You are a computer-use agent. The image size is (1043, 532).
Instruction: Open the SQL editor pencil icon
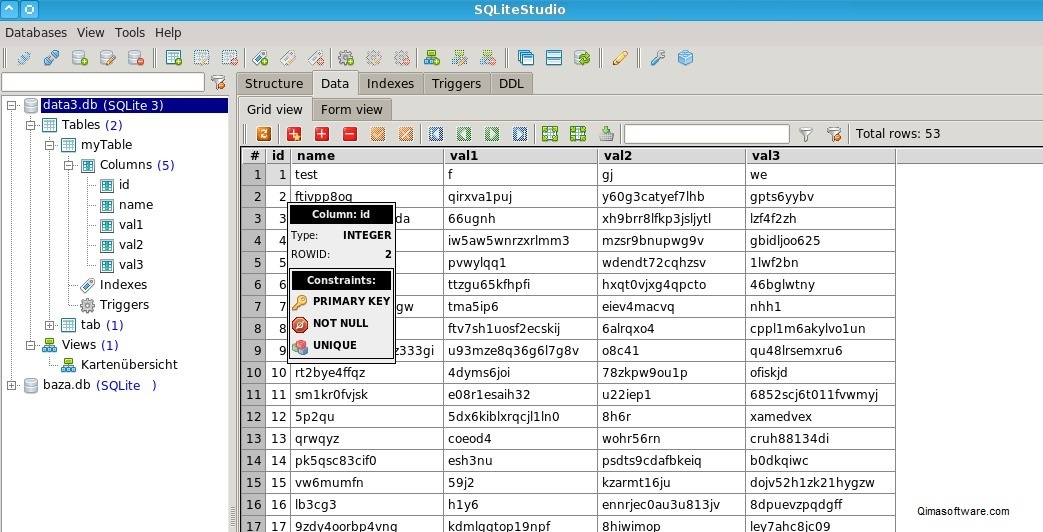click(620, 59)
